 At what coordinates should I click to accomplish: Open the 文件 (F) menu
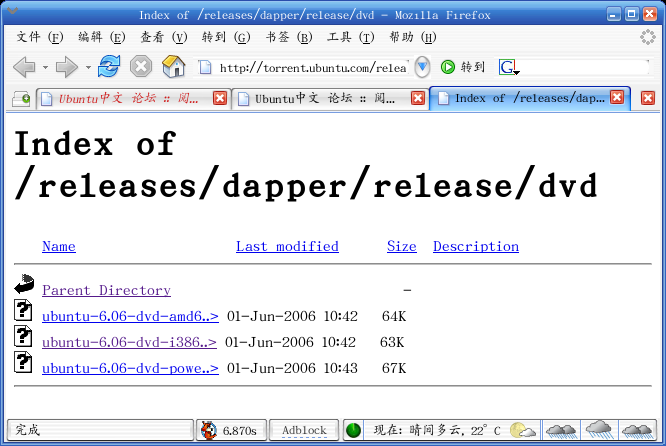pos(40,37)
